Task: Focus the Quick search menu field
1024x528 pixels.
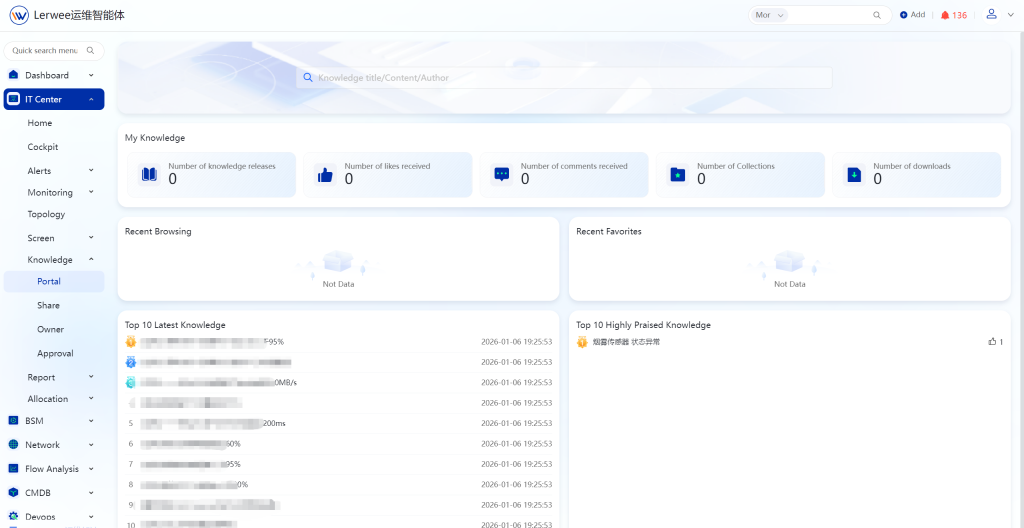Action: (46, 50)
